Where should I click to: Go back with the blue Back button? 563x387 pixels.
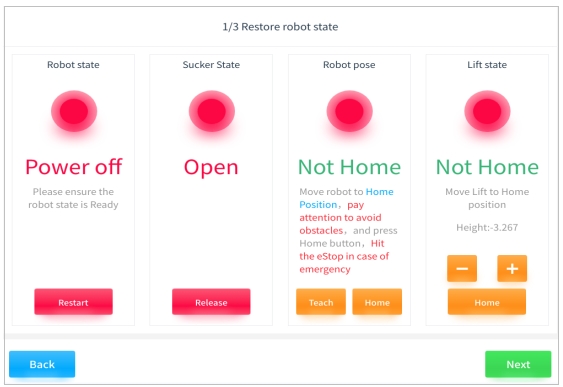click(x=42, y=364)
